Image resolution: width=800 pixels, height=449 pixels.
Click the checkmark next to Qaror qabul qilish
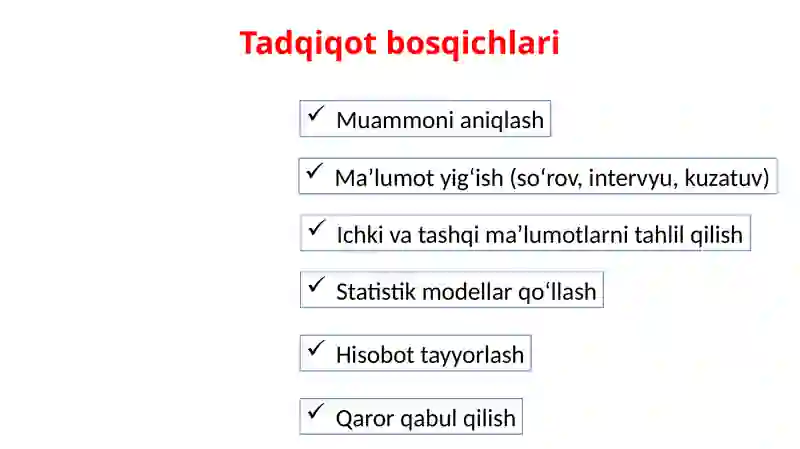click(316, 412)
